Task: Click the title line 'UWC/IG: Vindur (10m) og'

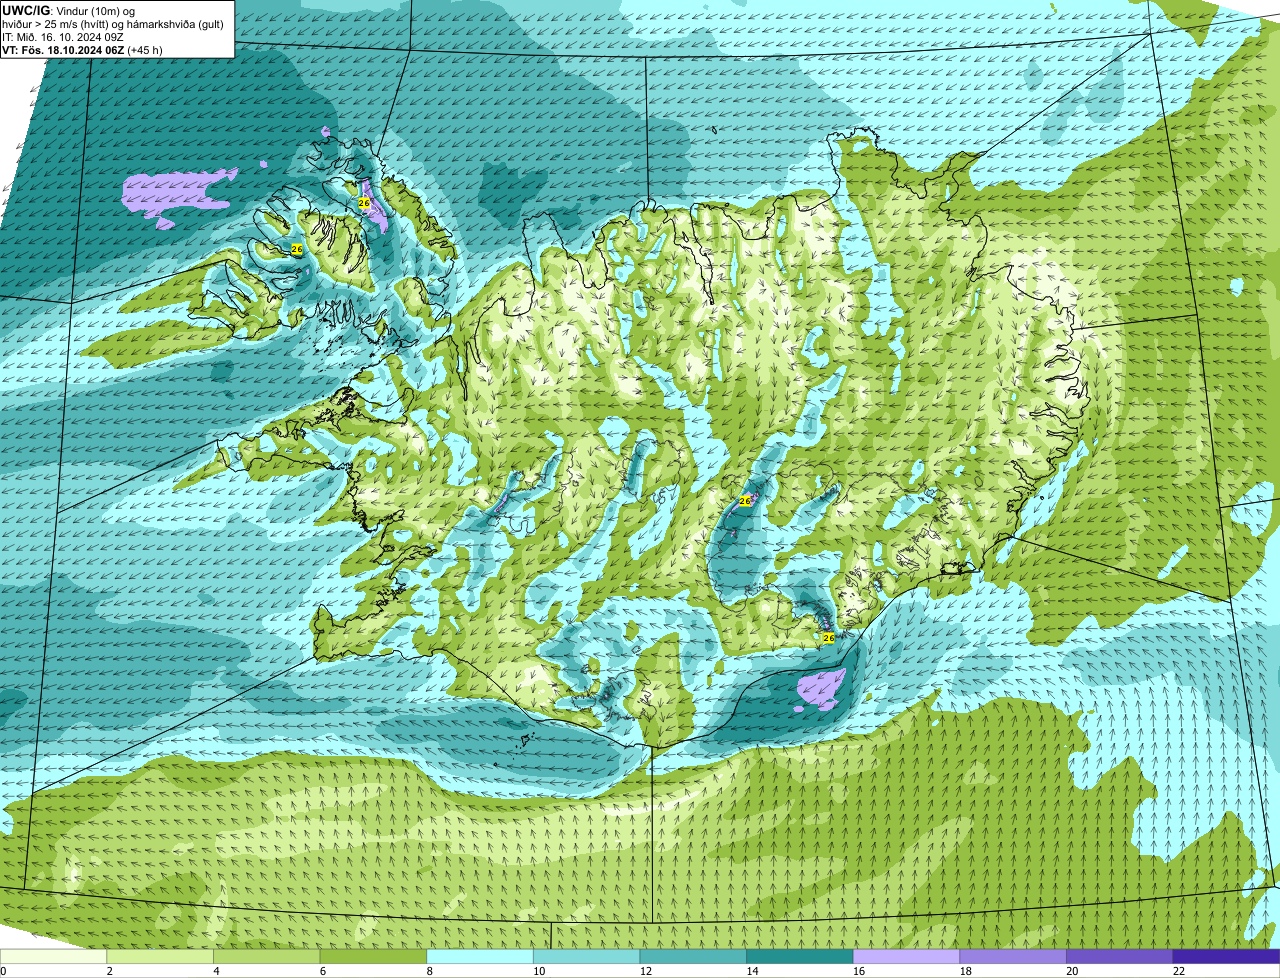Action: click(68, 10)
